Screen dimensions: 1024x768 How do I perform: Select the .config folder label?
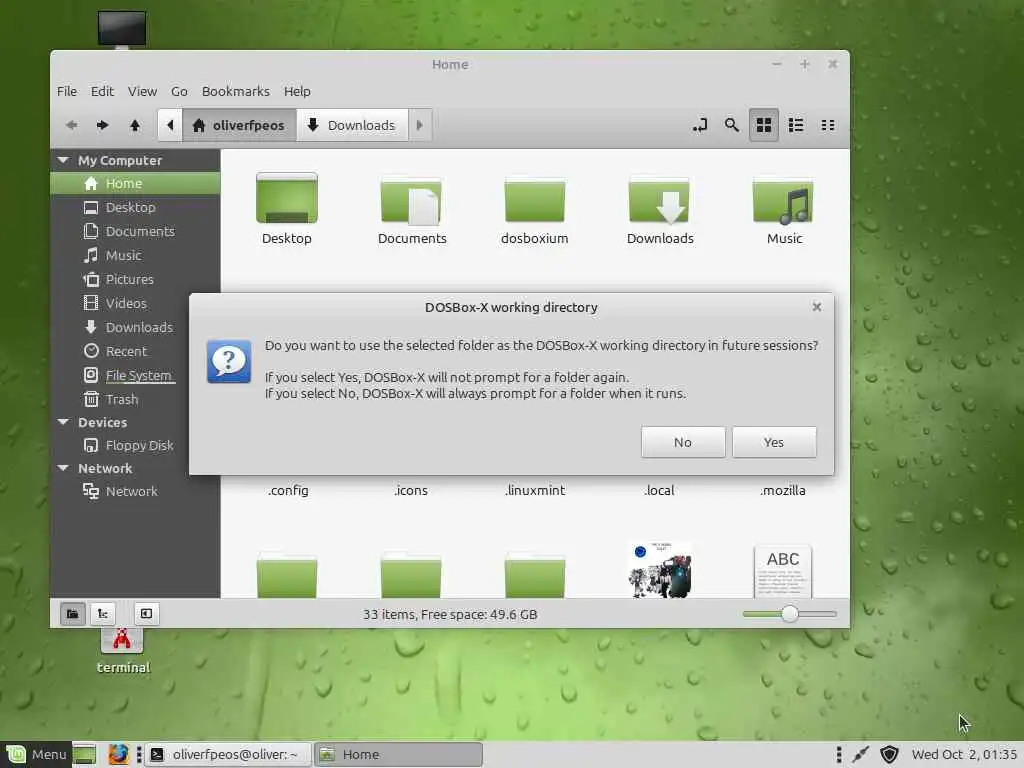(x=288, y=490)
